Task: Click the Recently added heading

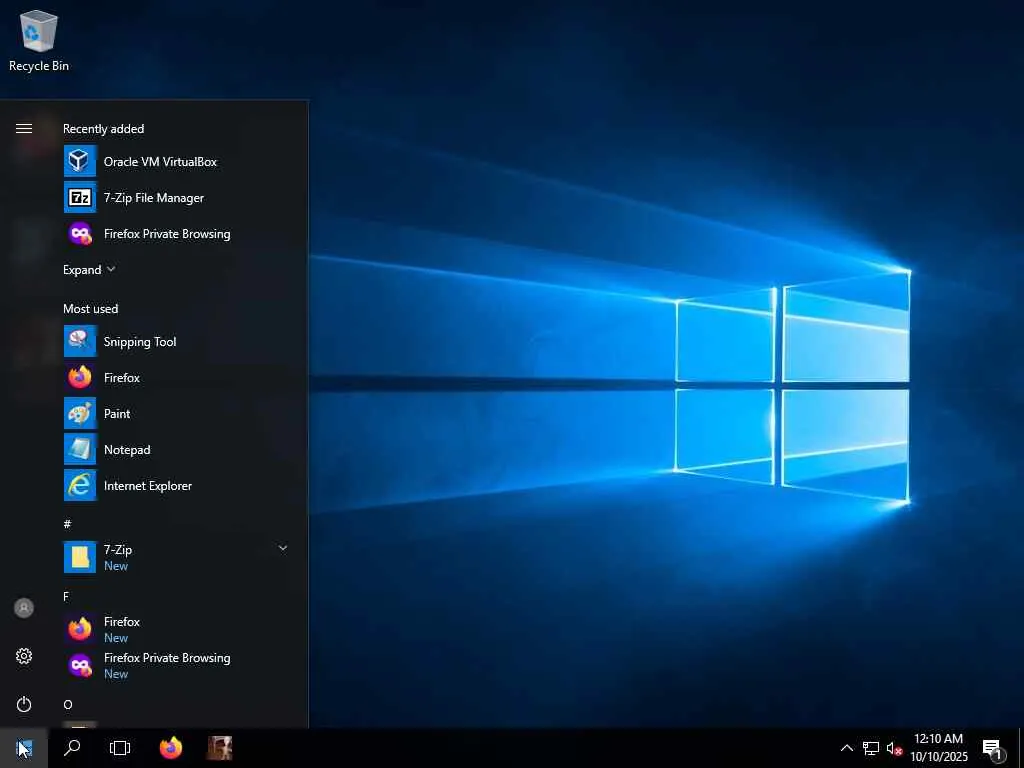Action: coord(103,129)
